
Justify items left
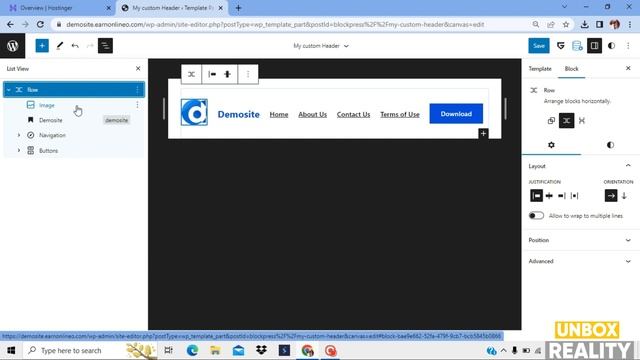pos(536,196)
